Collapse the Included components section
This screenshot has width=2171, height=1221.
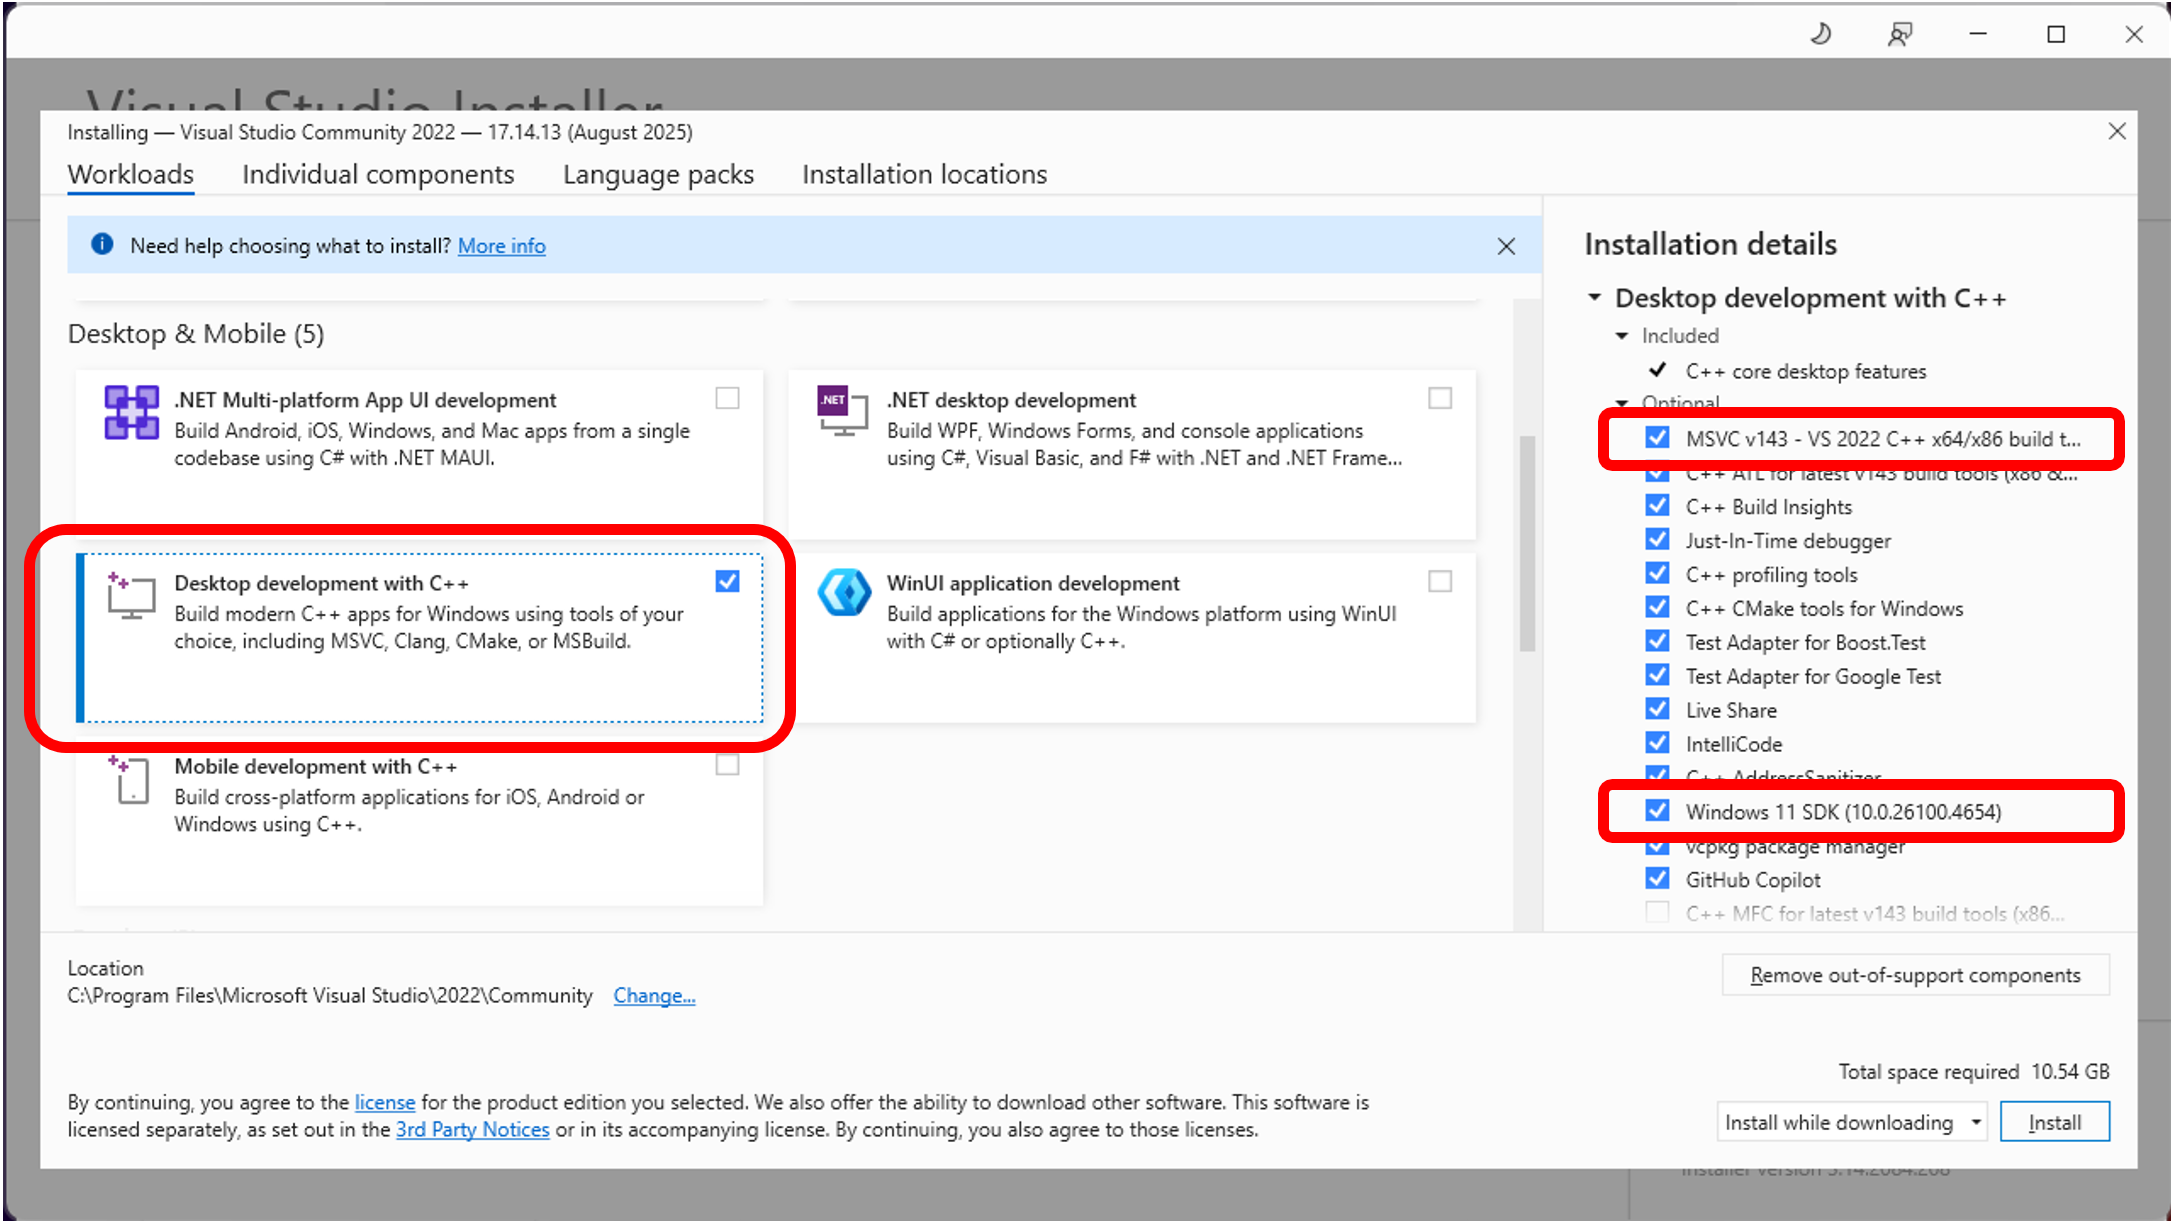point(1622,336)
